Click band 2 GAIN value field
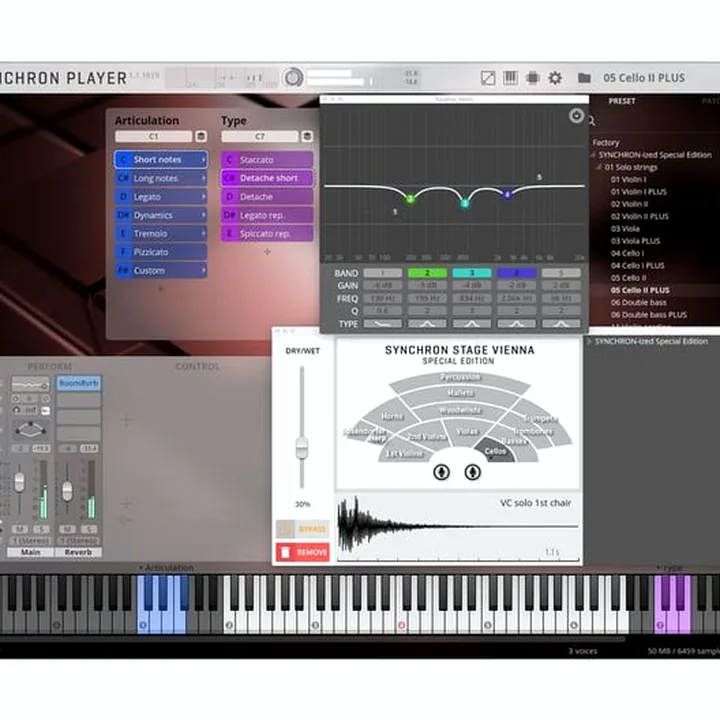This screenshot has width=720, height=720. click(x=427, y=286)
